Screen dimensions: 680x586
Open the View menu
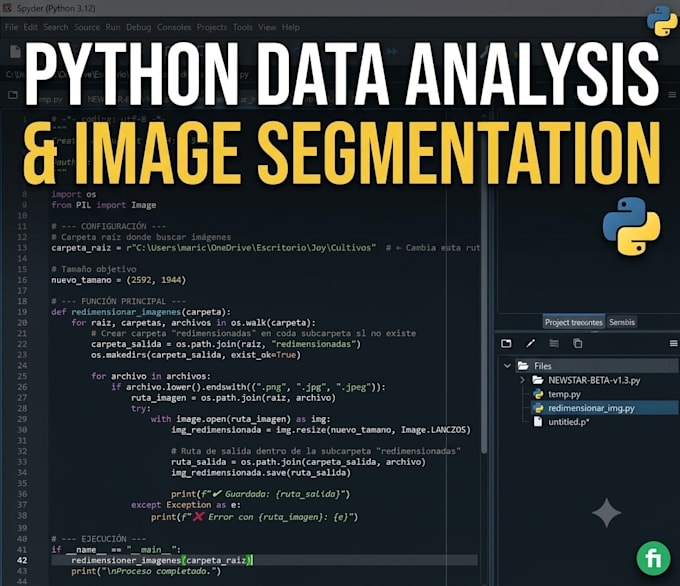tap(267, 27)
